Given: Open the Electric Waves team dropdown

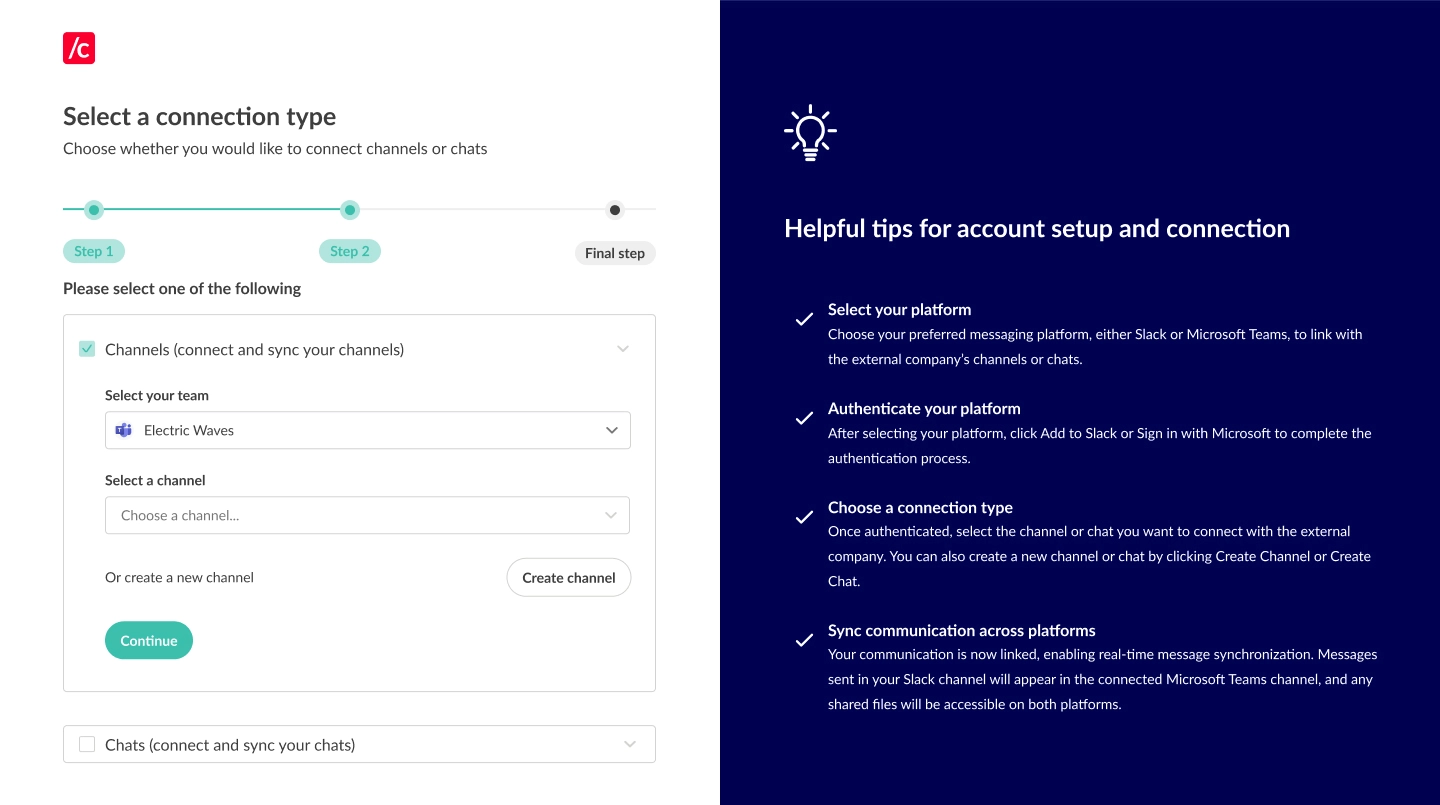Looking at the screenshot, I should point(368,430).
